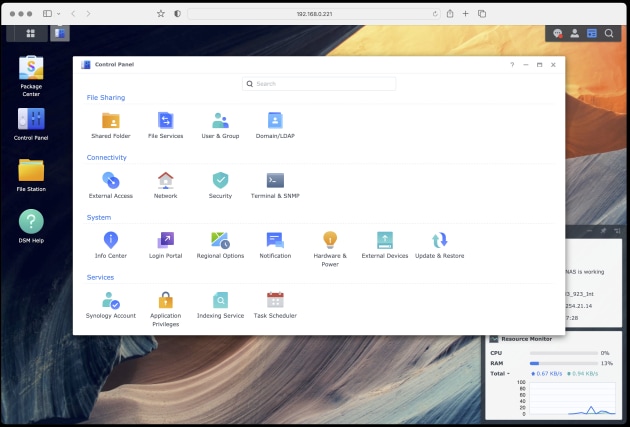Open DSM Help from desktop
This screenshot has height=427, width=630.
[x=31, y=226]
